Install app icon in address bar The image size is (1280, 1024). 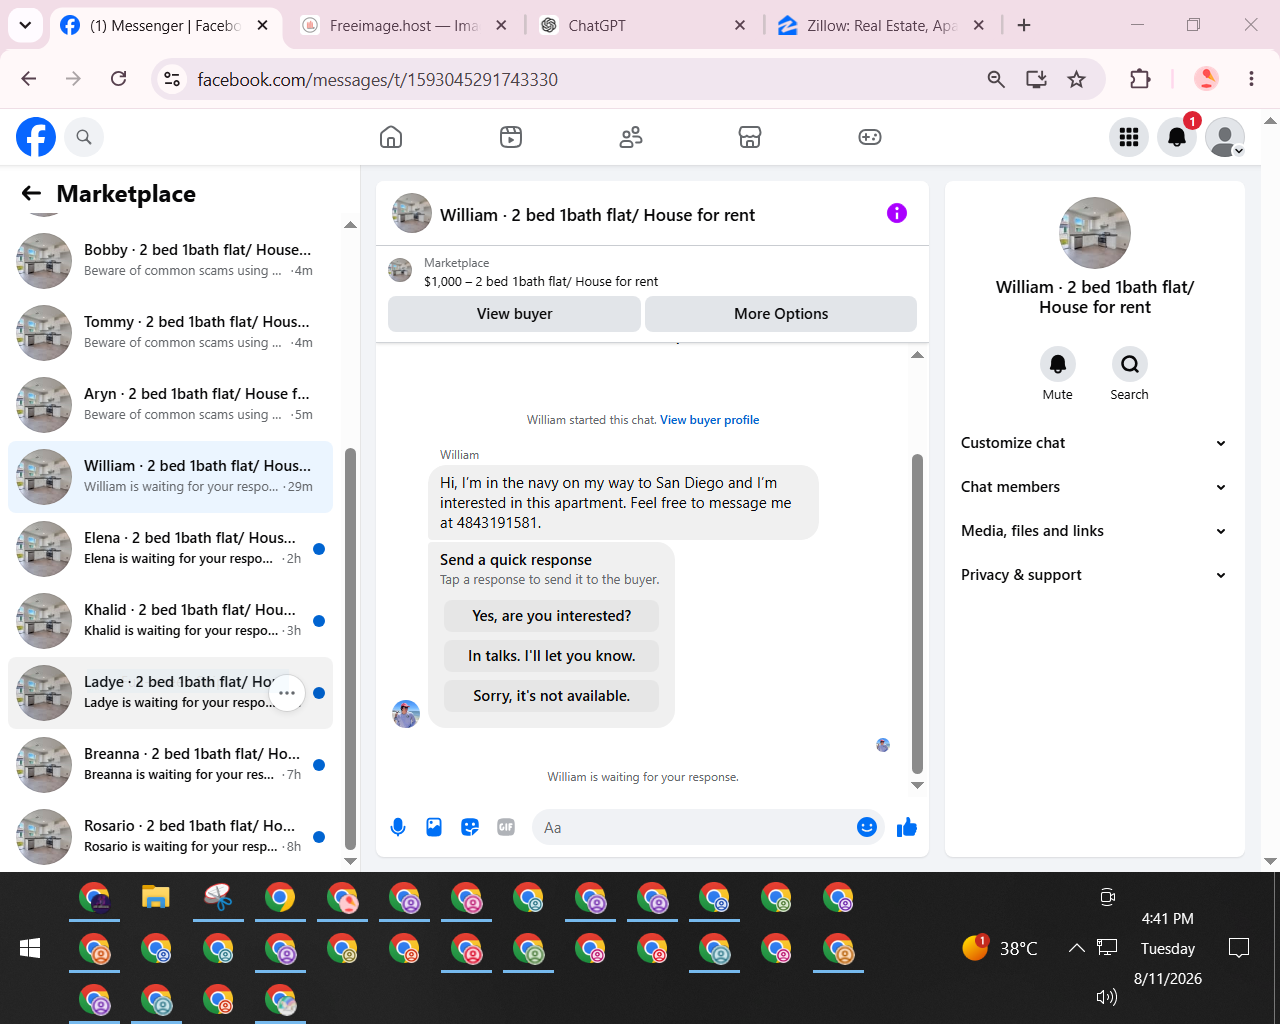click(1036, 79)
